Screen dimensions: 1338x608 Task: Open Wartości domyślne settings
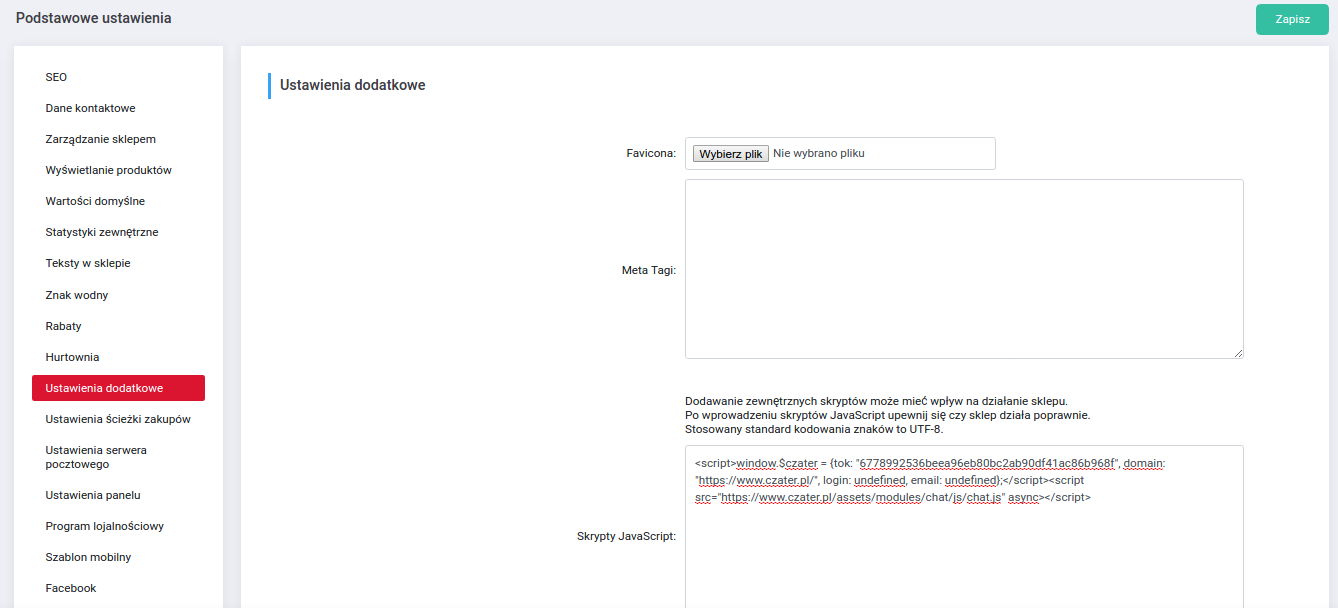95,201
